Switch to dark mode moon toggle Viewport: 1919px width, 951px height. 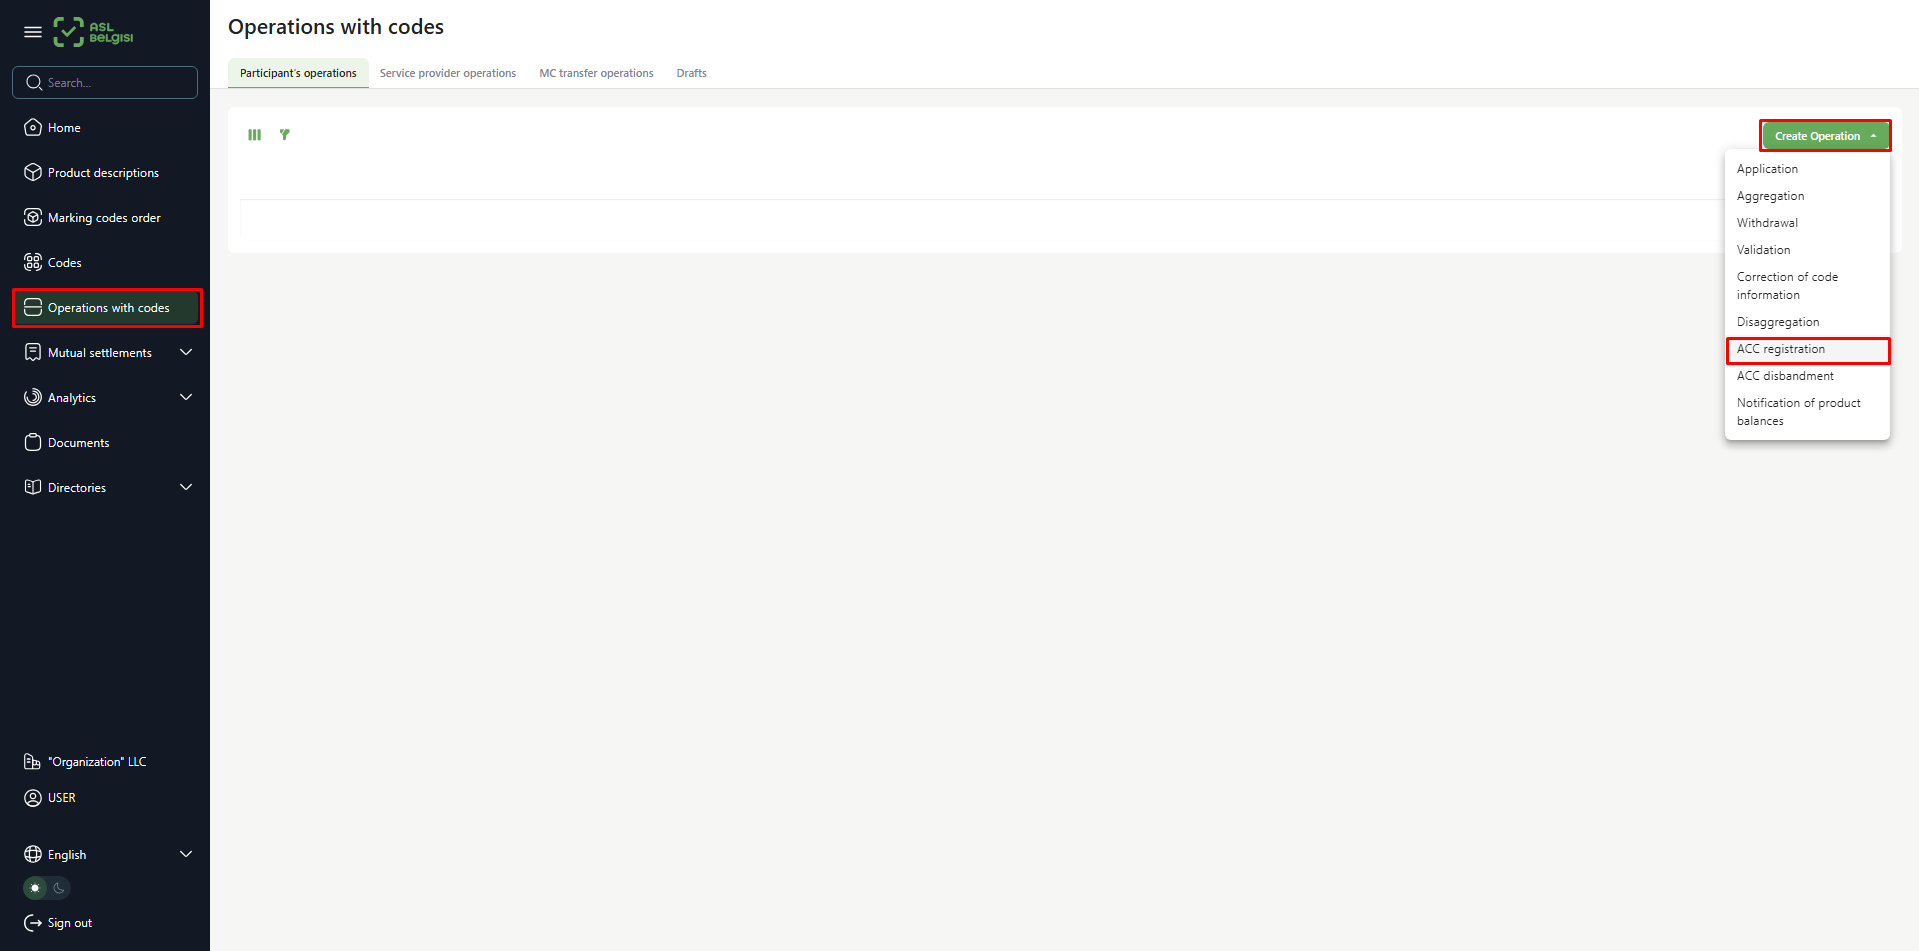point(59,888)
